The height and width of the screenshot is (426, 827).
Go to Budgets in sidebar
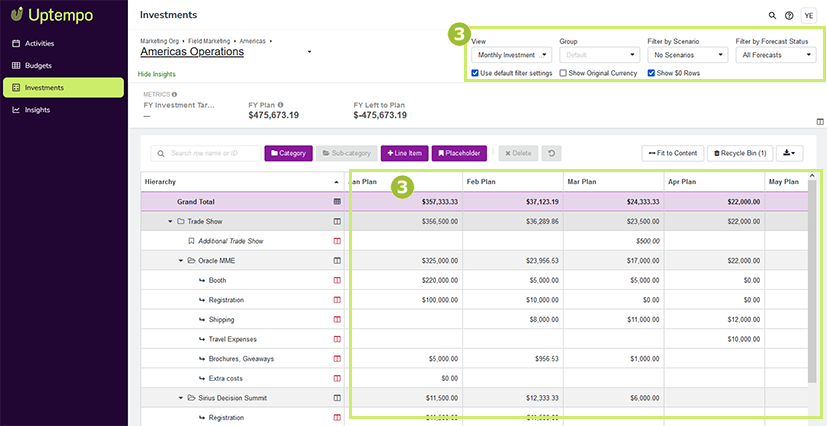[x=63, y=66]
